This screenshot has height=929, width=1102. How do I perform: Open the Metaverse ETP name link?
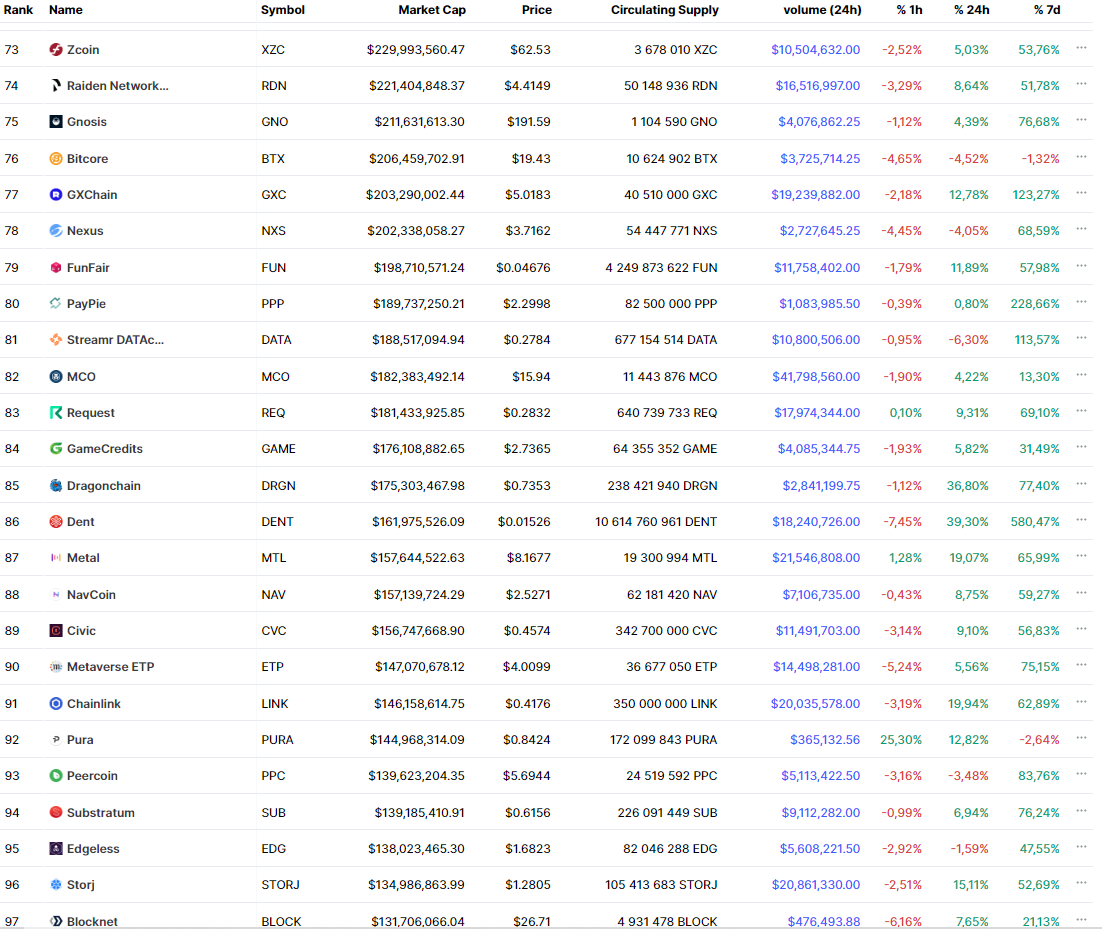click(x=110, y=667)
